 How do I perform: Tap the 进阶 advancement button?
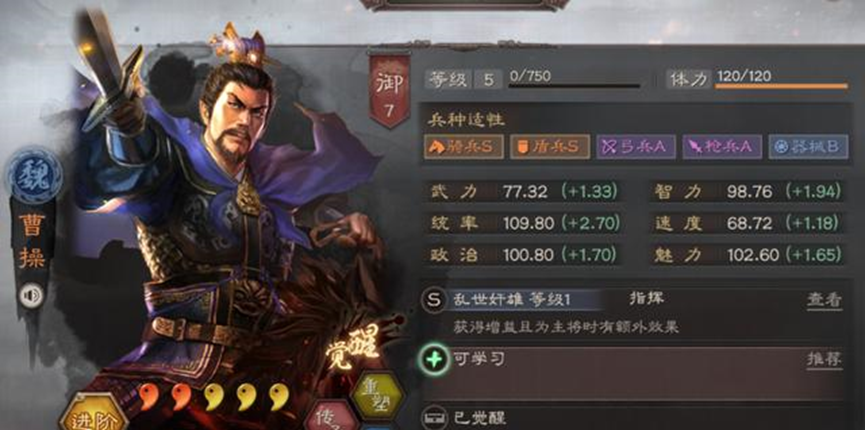(x=93, y=415)
